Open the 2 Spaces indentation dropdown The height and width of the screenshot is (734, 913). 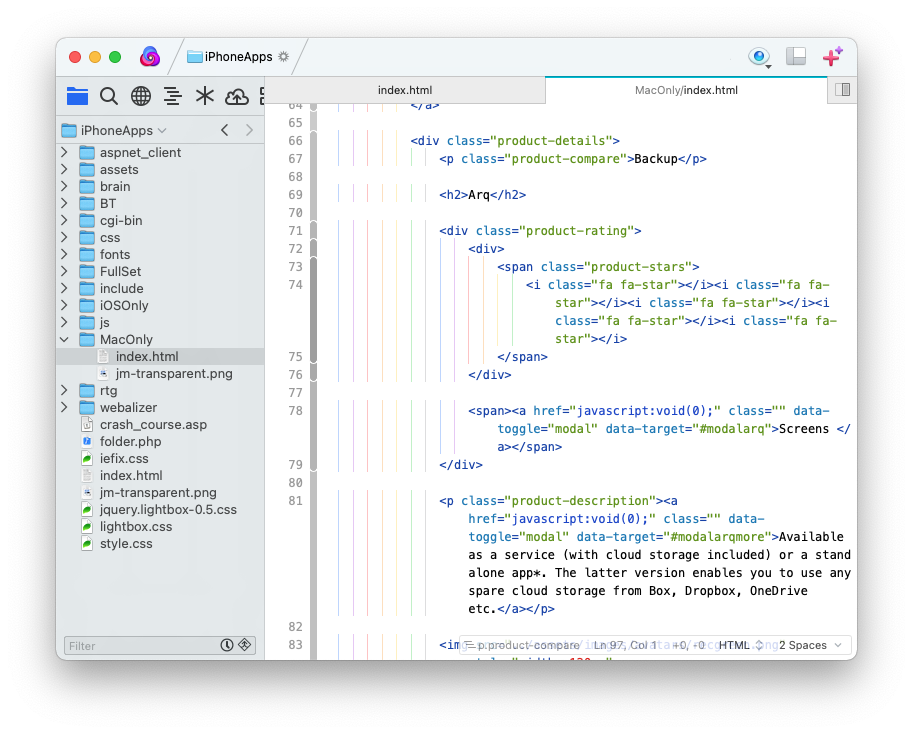point(811,645)
